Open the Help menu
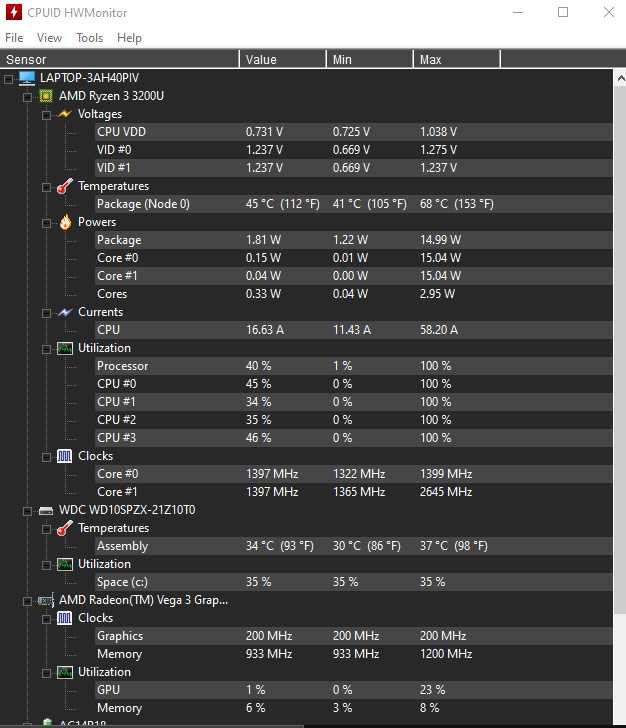Screen dimensions: 626x728 click(x=129, y=38)
